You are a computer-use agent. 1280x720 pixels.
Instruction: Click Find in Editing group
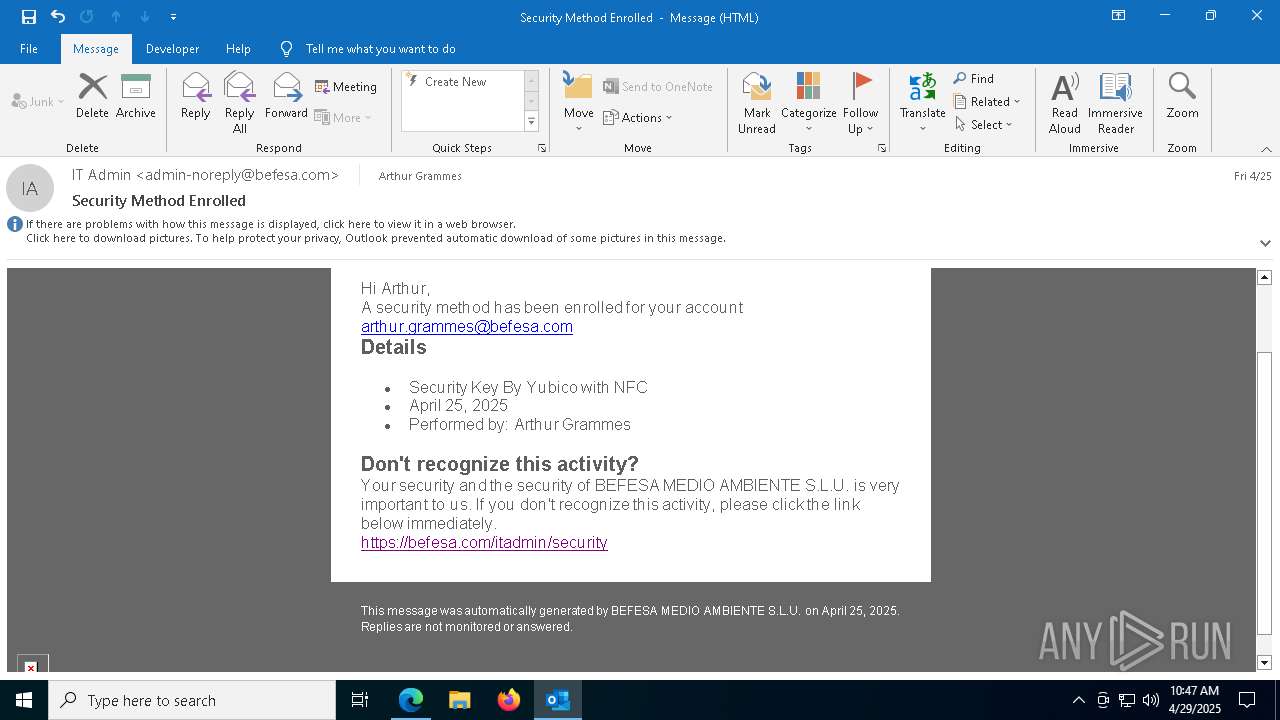(x=974, y=78)
